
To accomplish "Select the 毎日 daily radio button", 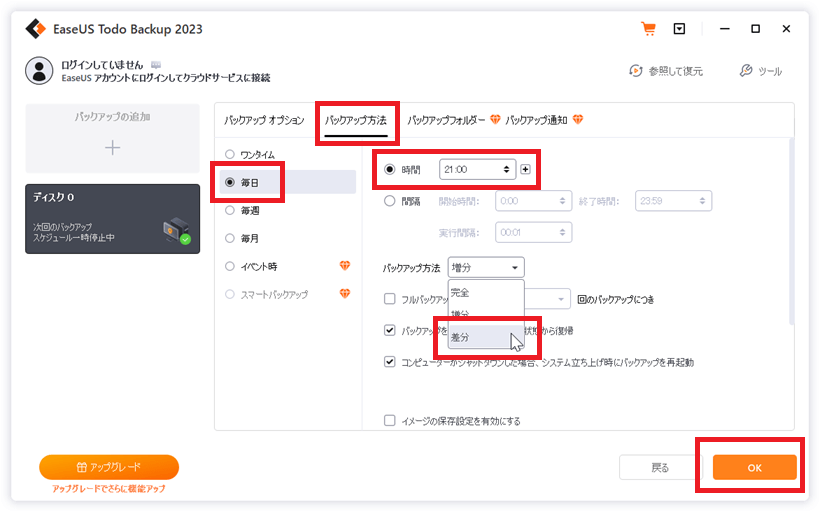I will point(231,182).
